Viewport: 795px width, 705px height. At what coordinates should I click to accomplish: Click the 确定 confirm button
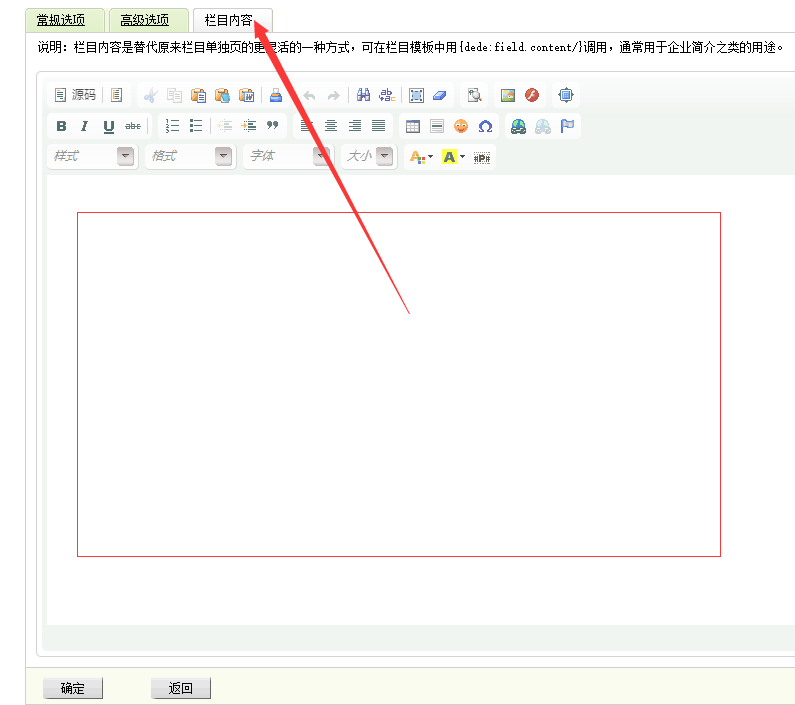73,688
